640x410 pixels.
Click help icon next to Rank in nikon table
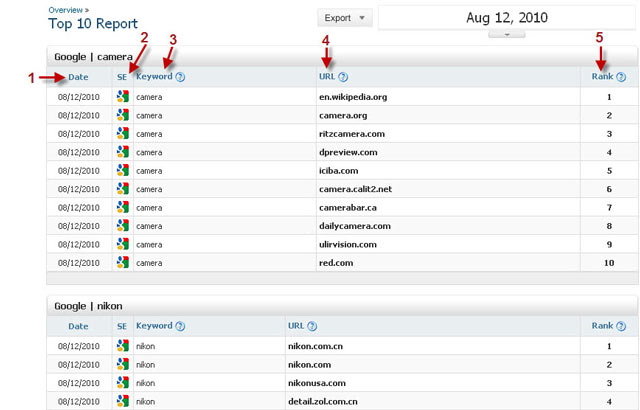coord(622,326)
